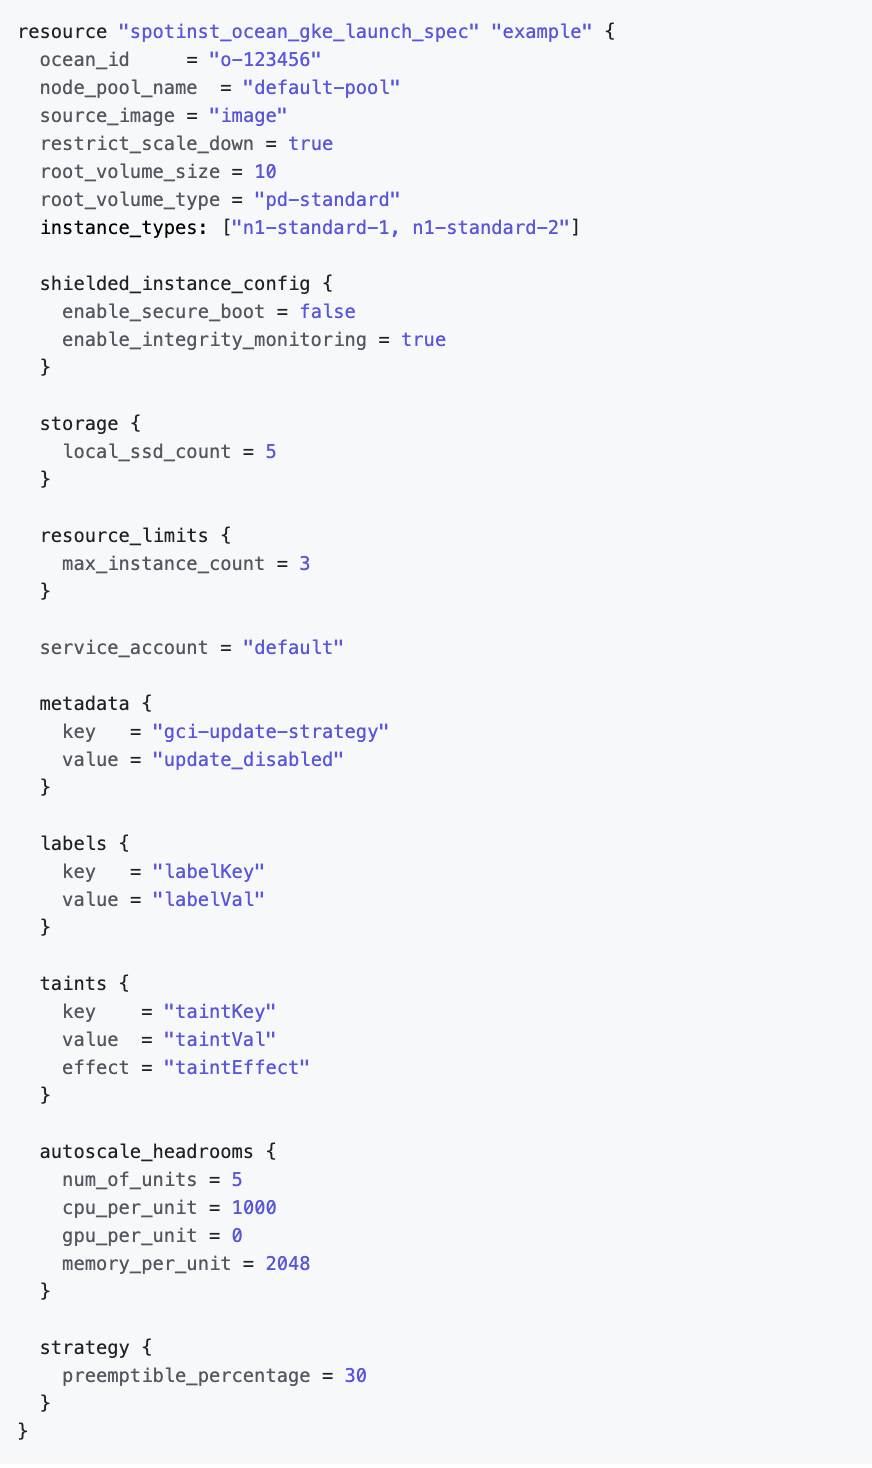Click the "default-pool" node pool value
Viewport: 872px width, 1468px height.
[x=321, y=88]
